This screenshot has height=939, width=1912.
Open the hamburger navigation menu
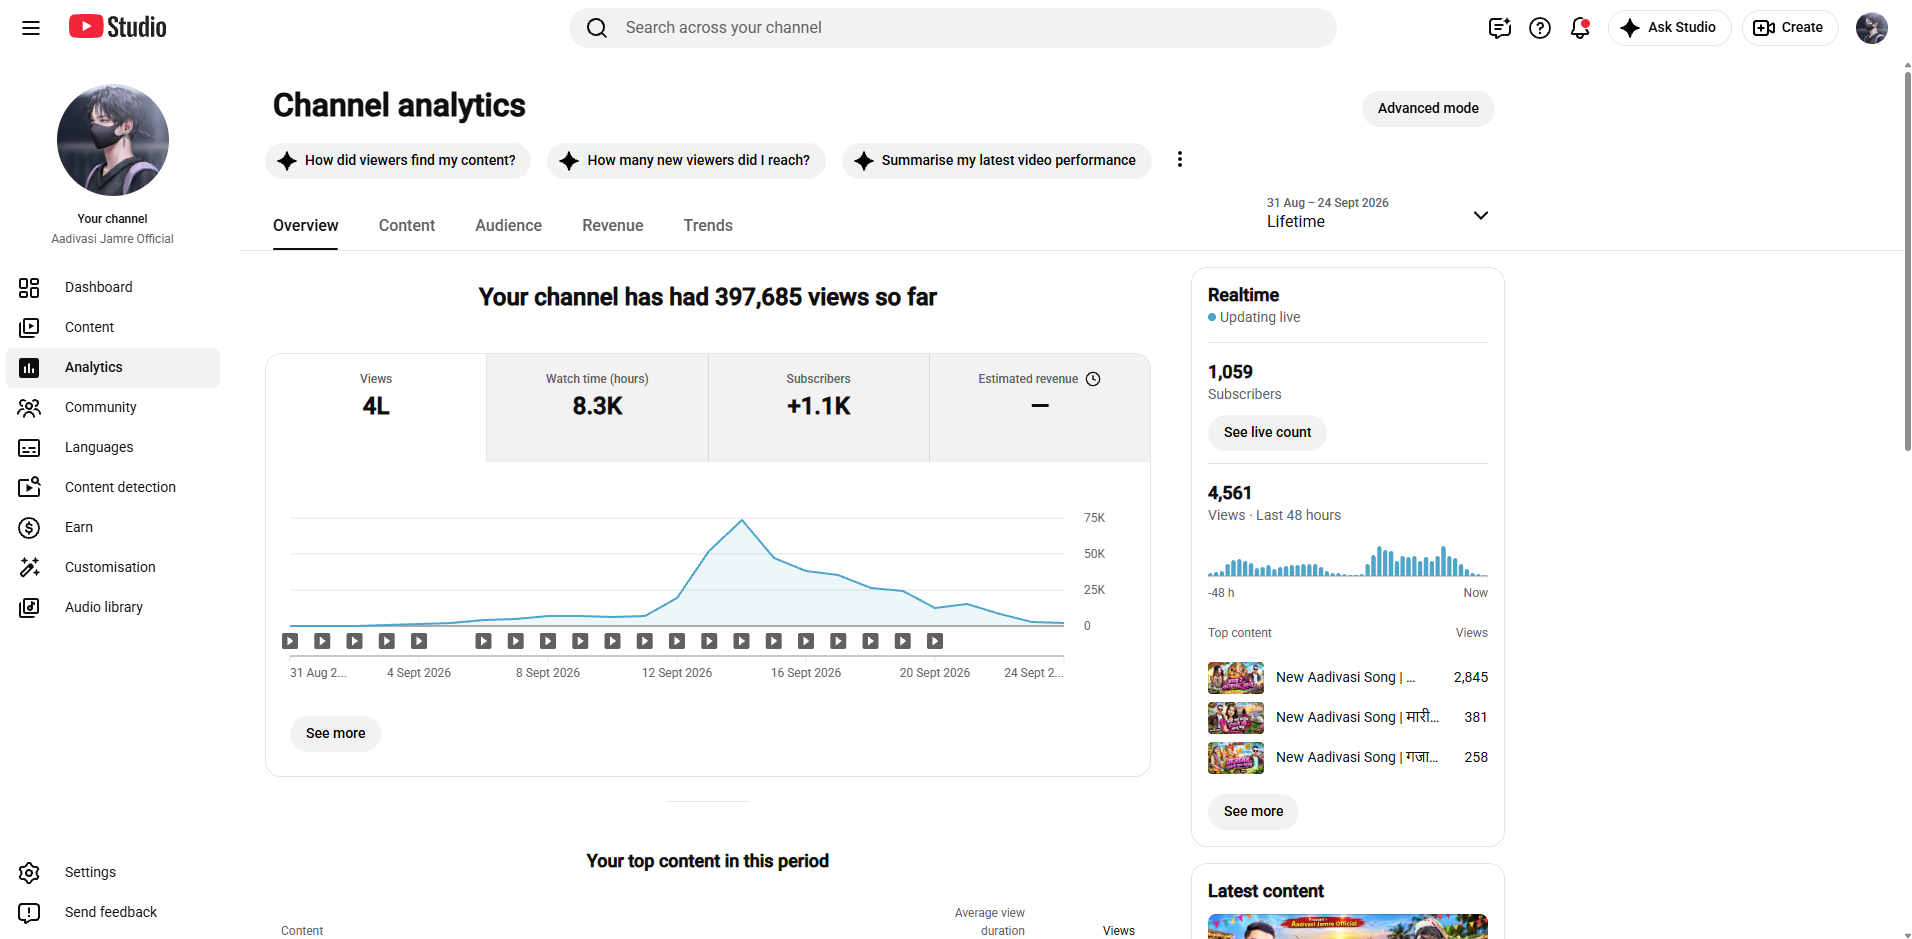pos(31,28)
